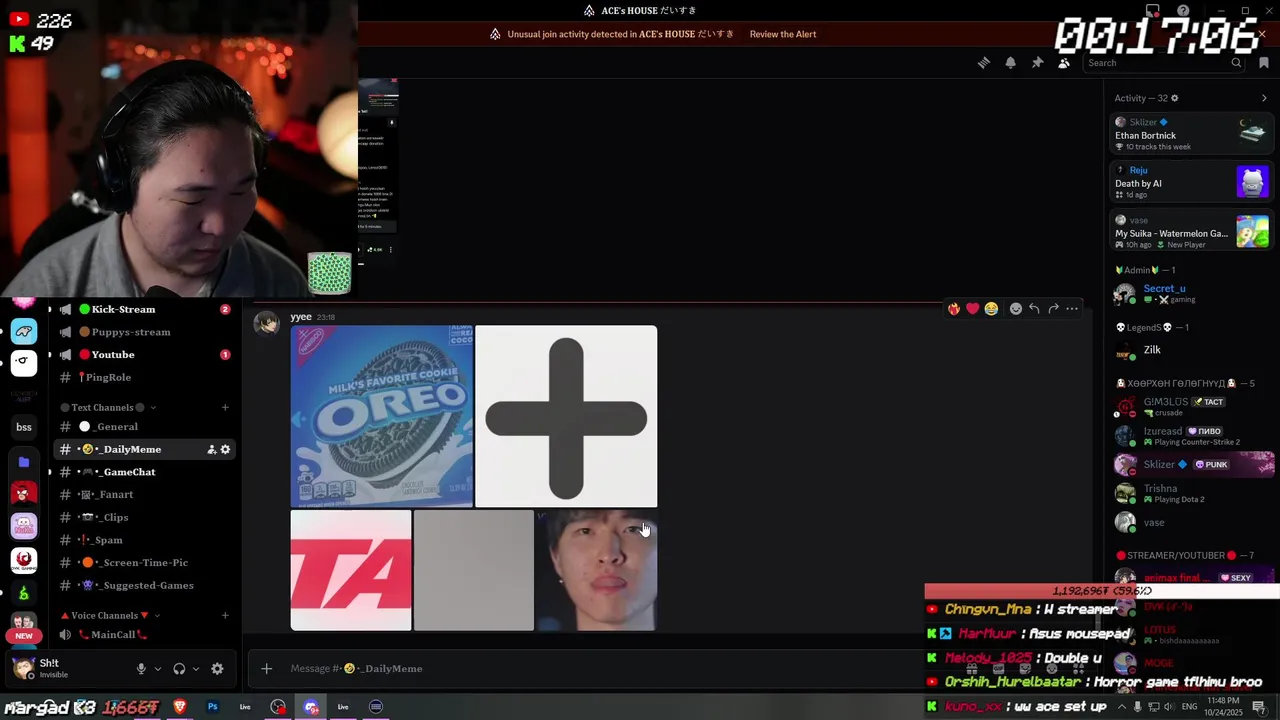Click the message attachment plus button
The image size is (1280, 720).
click(x=267, y=669)
